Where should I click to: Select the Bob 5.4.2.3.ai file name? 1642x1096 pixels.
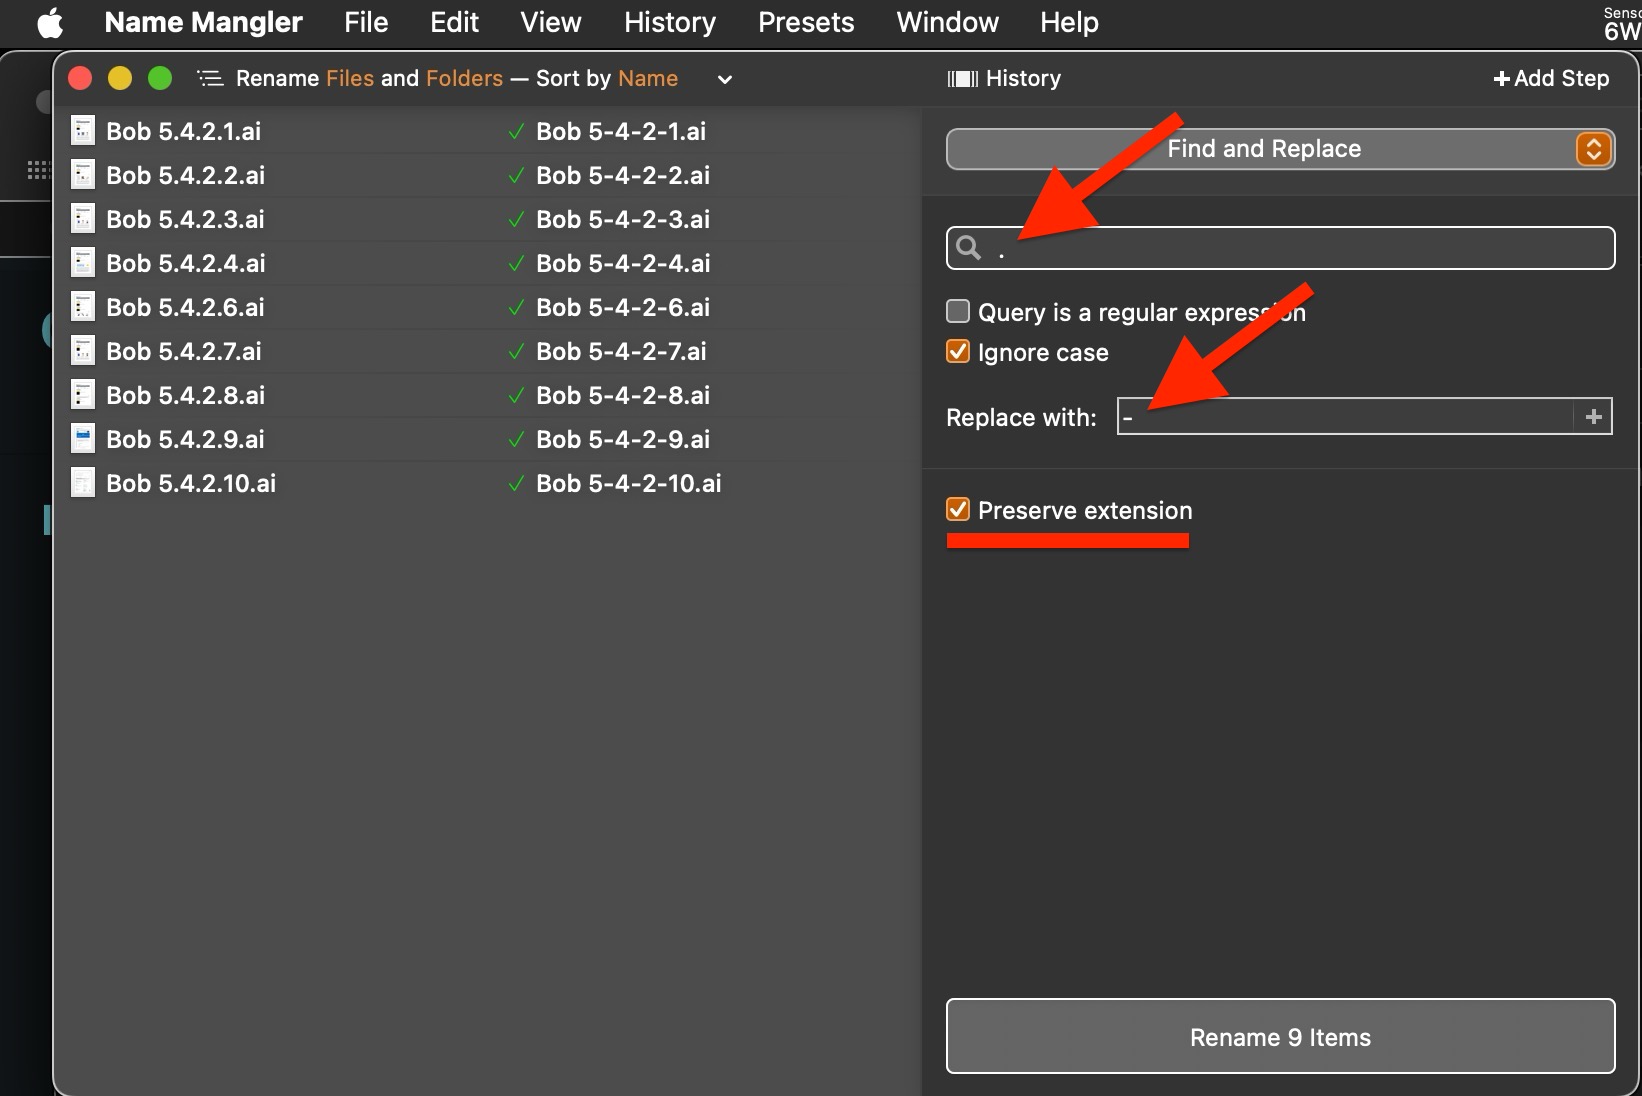[186, 219]
